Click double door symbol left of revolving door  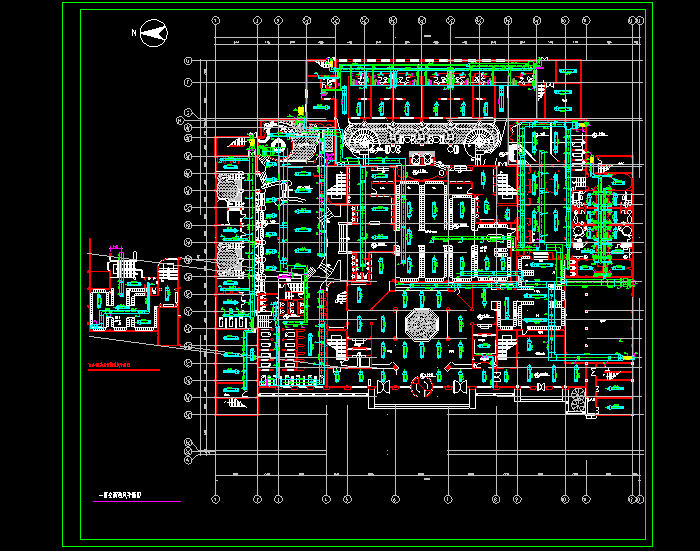coord(382,386)
